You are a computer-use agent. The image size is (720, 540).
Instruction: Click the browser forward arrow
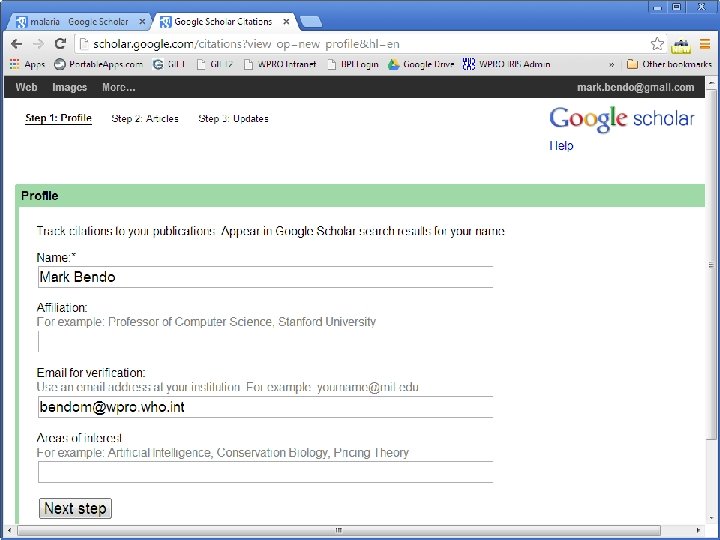point(39,44)
